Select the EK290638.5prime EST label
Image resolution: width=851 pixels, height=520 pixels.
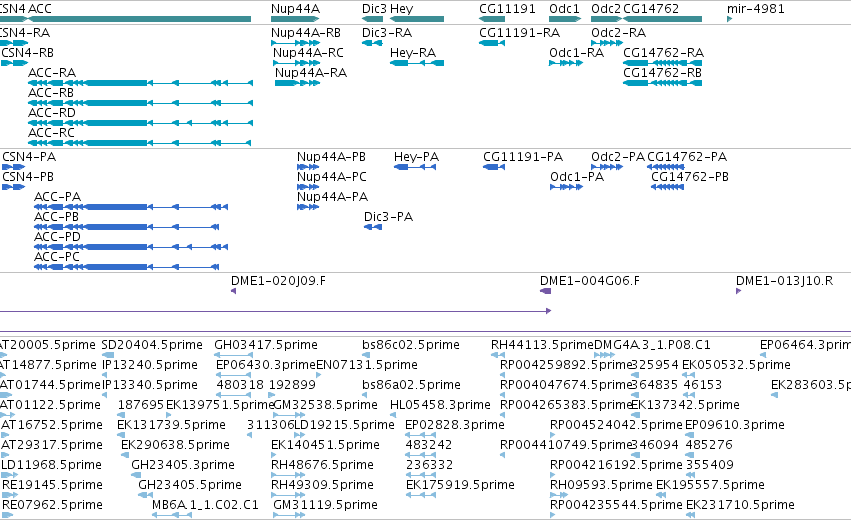[175, 445]
